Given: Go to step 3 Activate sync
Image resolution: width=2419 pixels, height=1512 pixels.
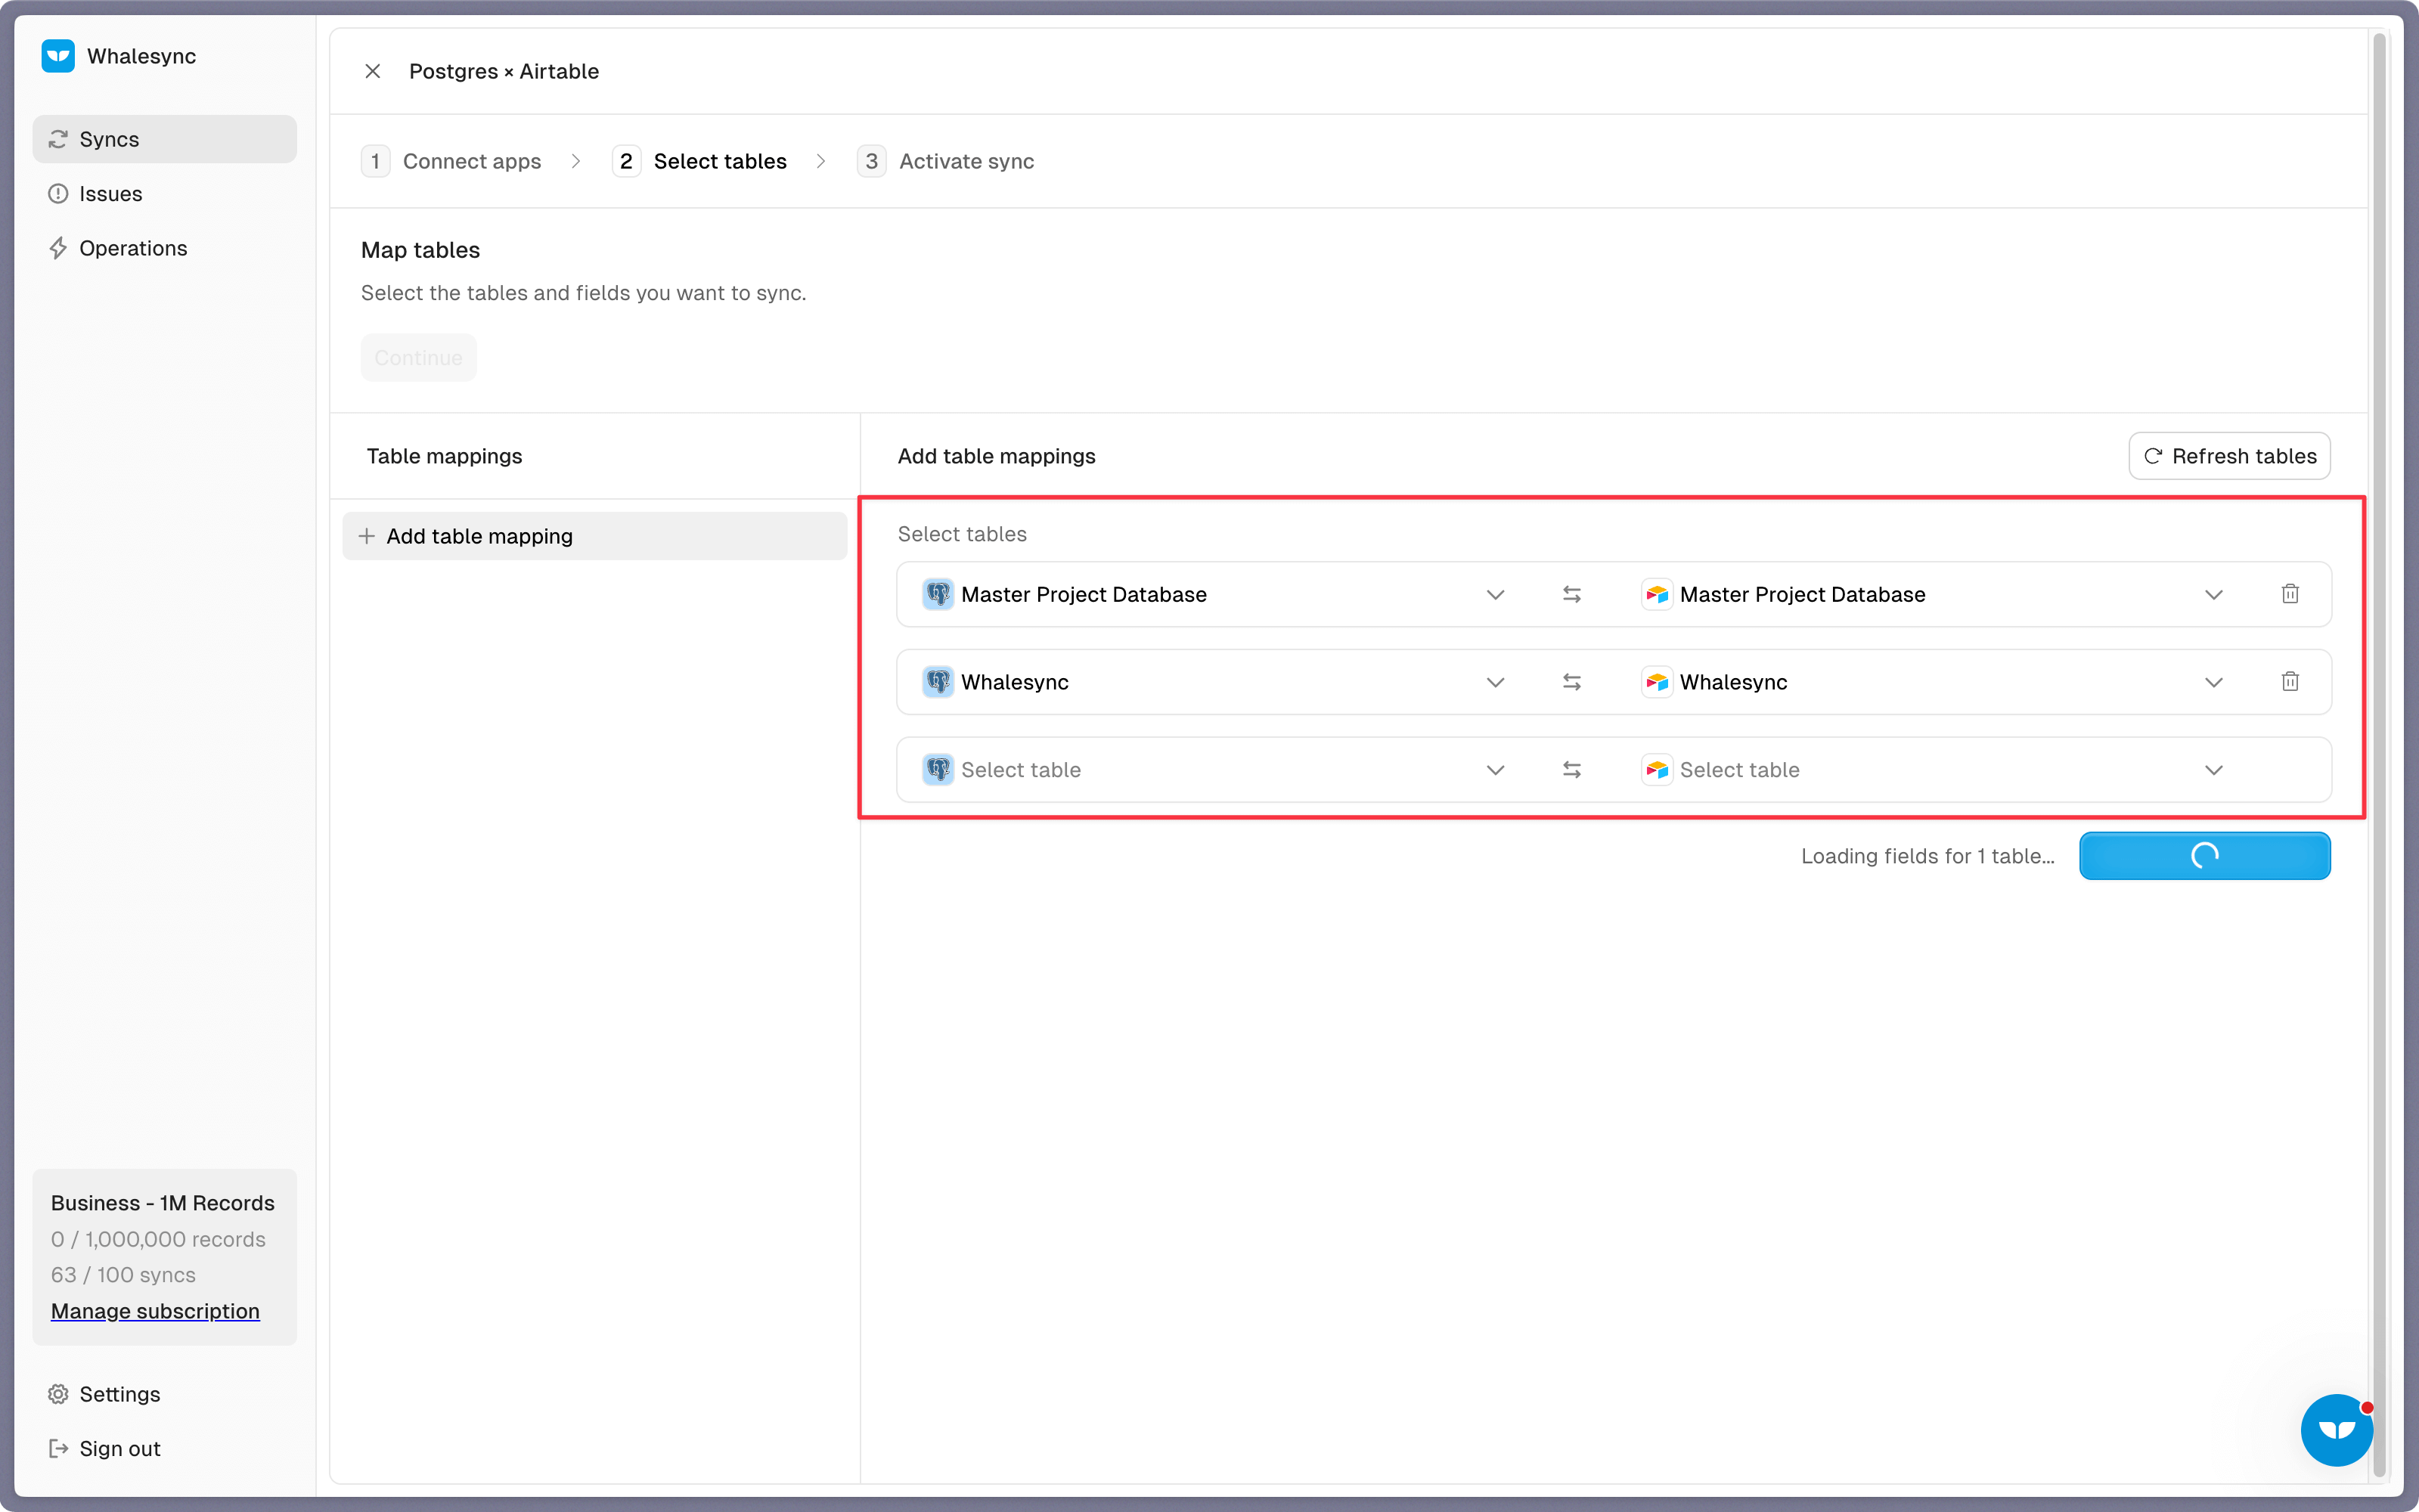Looking at the screenshot, I should coord(946,161).
